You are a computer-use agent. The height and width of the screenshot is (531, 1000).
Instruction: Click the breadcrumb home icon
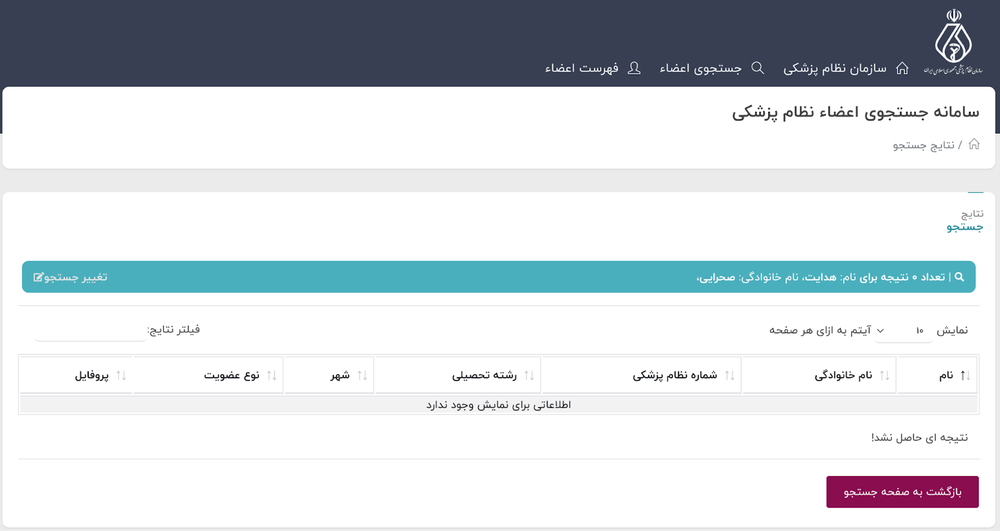974,145
